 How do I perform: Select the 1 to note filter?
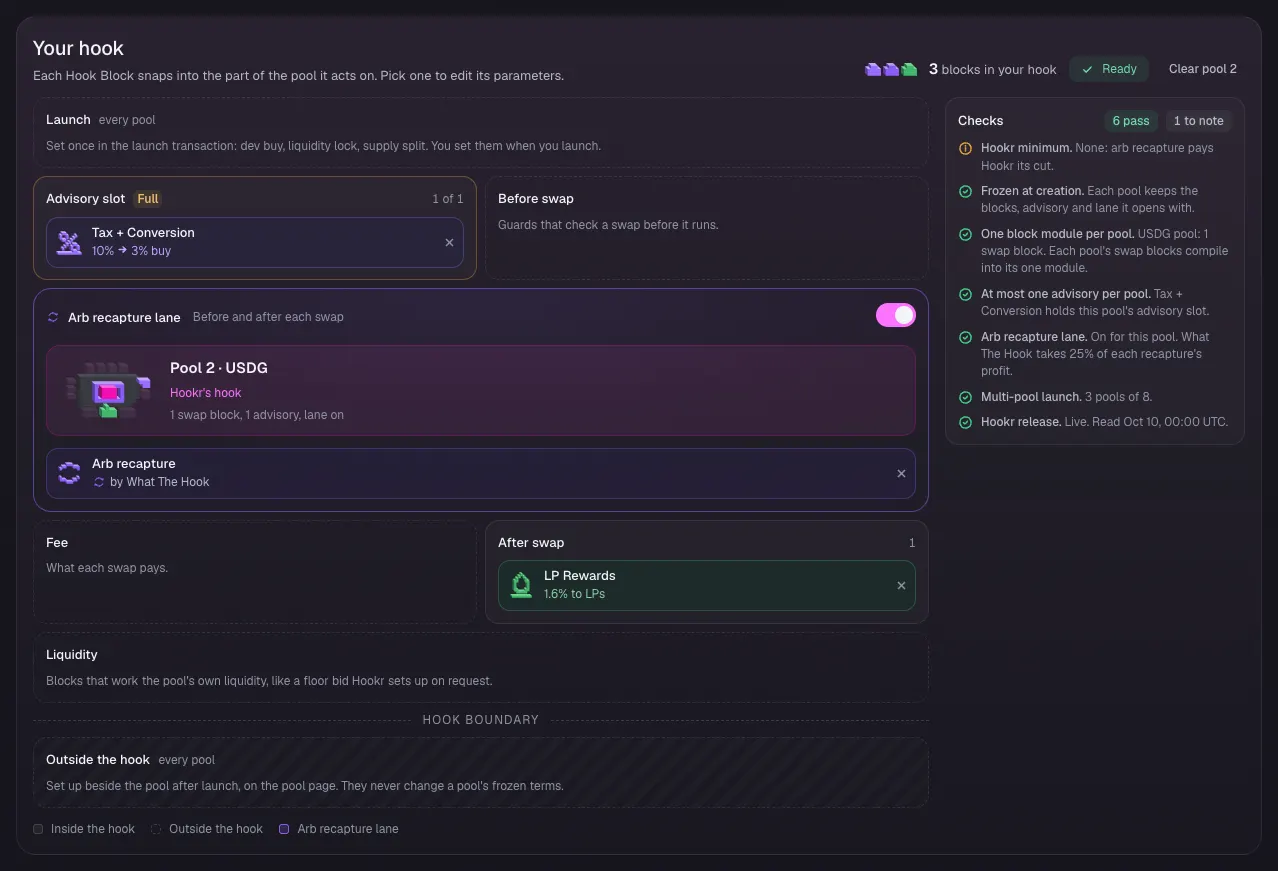pyautogui.click(x=1198, y=121)
